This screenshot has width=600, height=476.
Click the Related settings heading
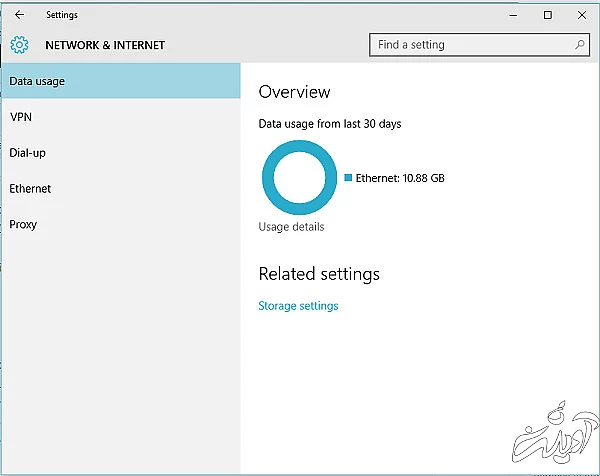[x=319, y=274]
